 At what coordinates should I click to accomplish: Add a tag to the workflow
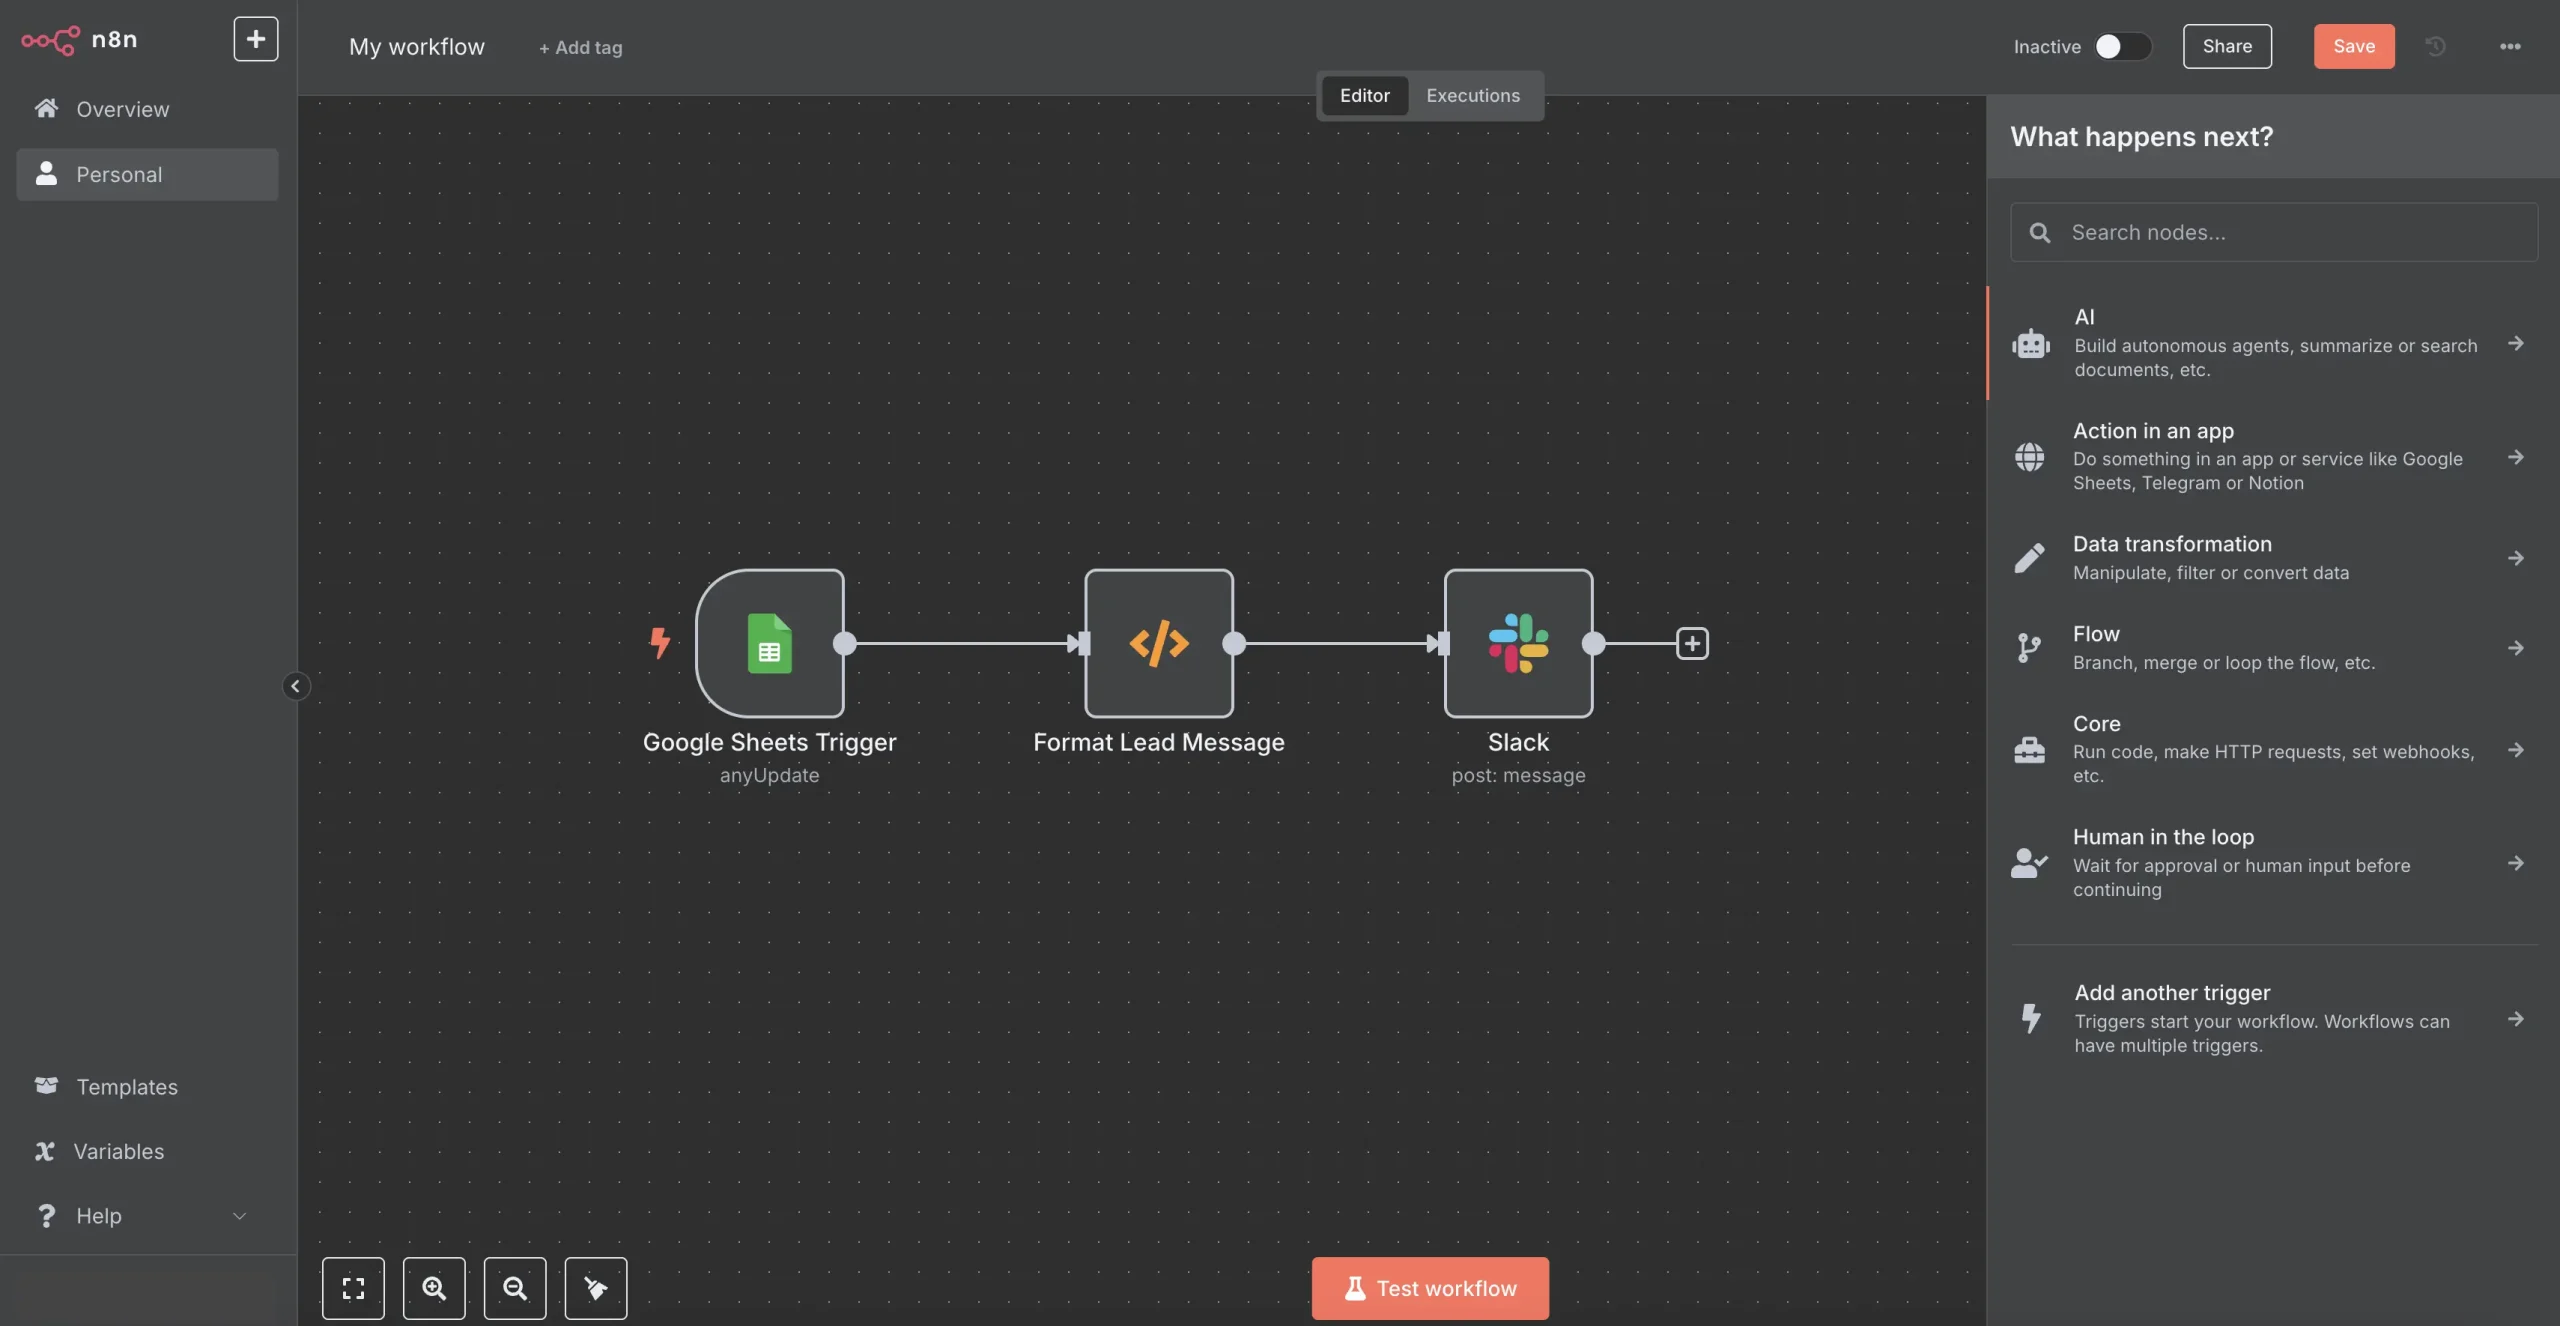tap(580, 47)
